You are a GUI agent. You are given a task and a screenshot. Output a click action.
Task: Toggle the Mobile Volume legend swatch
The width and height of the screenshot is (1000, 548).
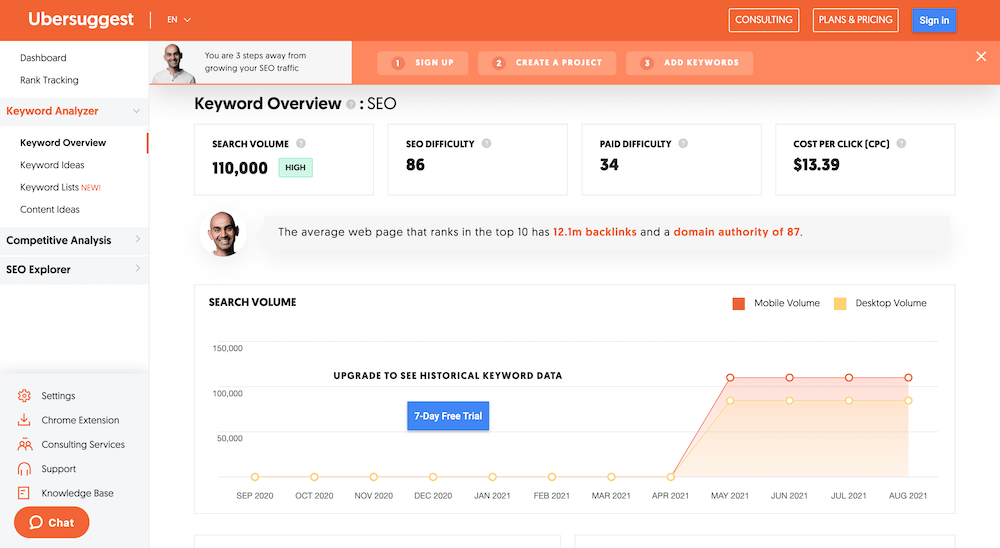tap(739, 304)
